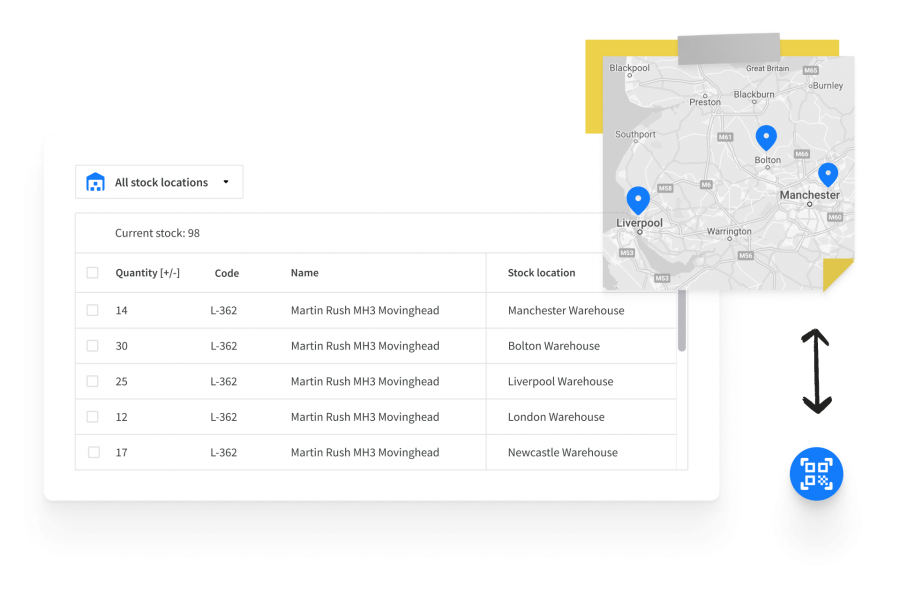
Task: Sort by the Quantity [+/-] column header
Action: (147, 273)
